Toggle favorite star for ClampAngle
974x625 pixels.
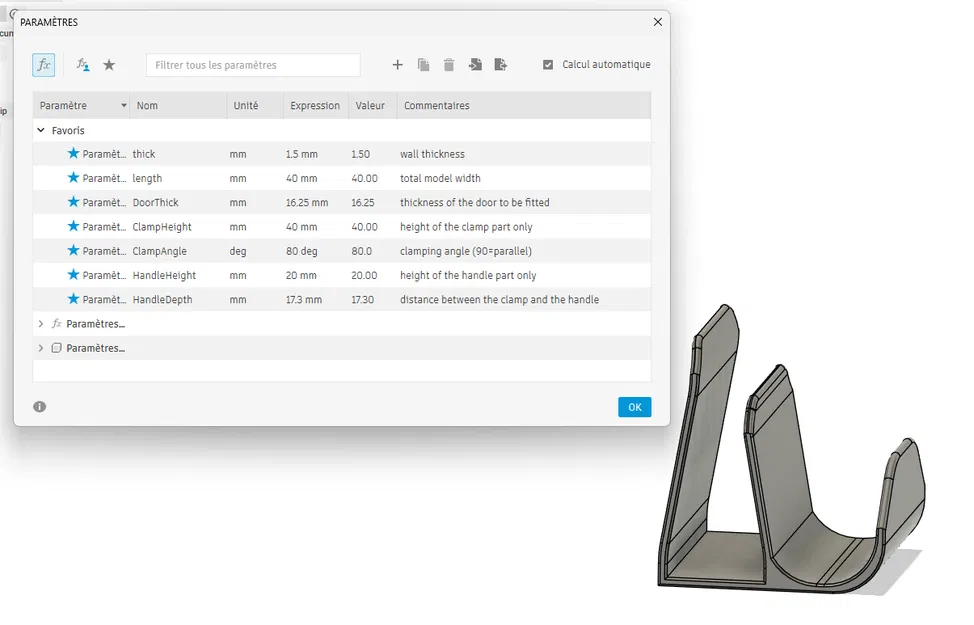73,250
